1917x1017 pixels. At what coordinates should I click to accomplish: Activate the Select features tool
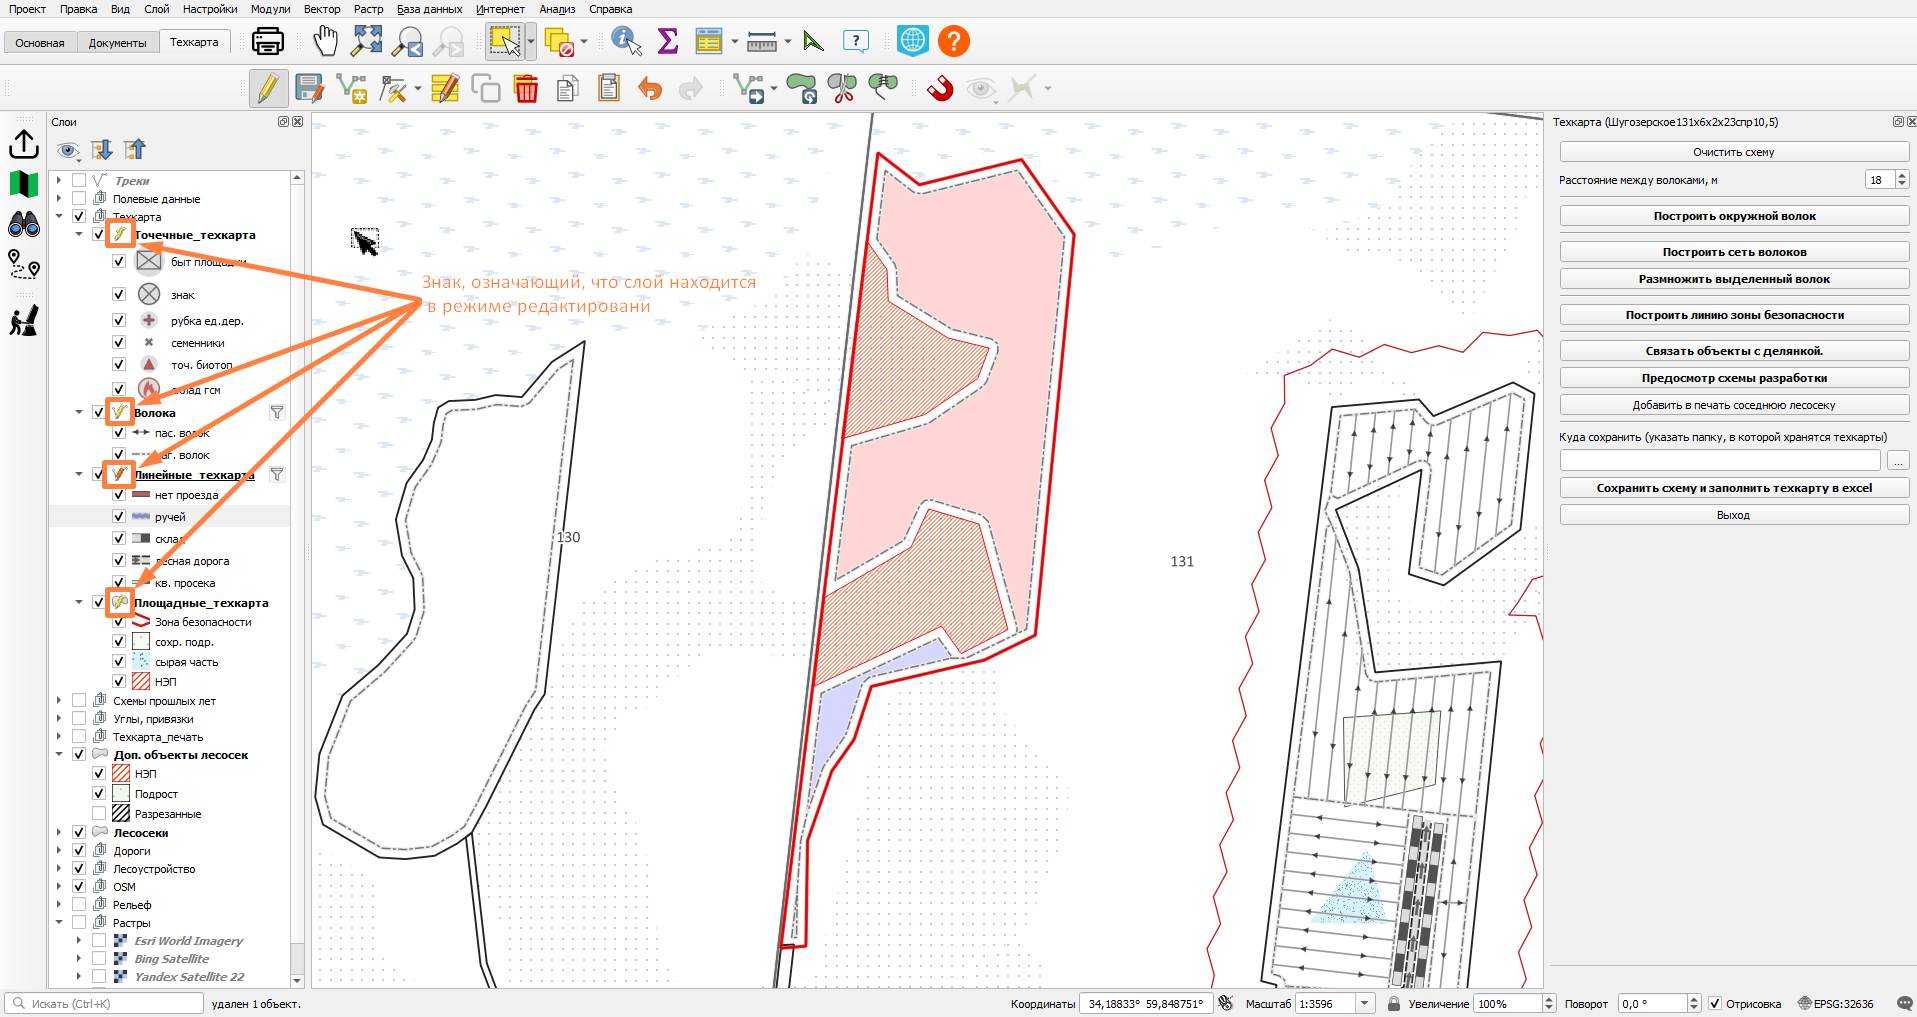[505, 41]
